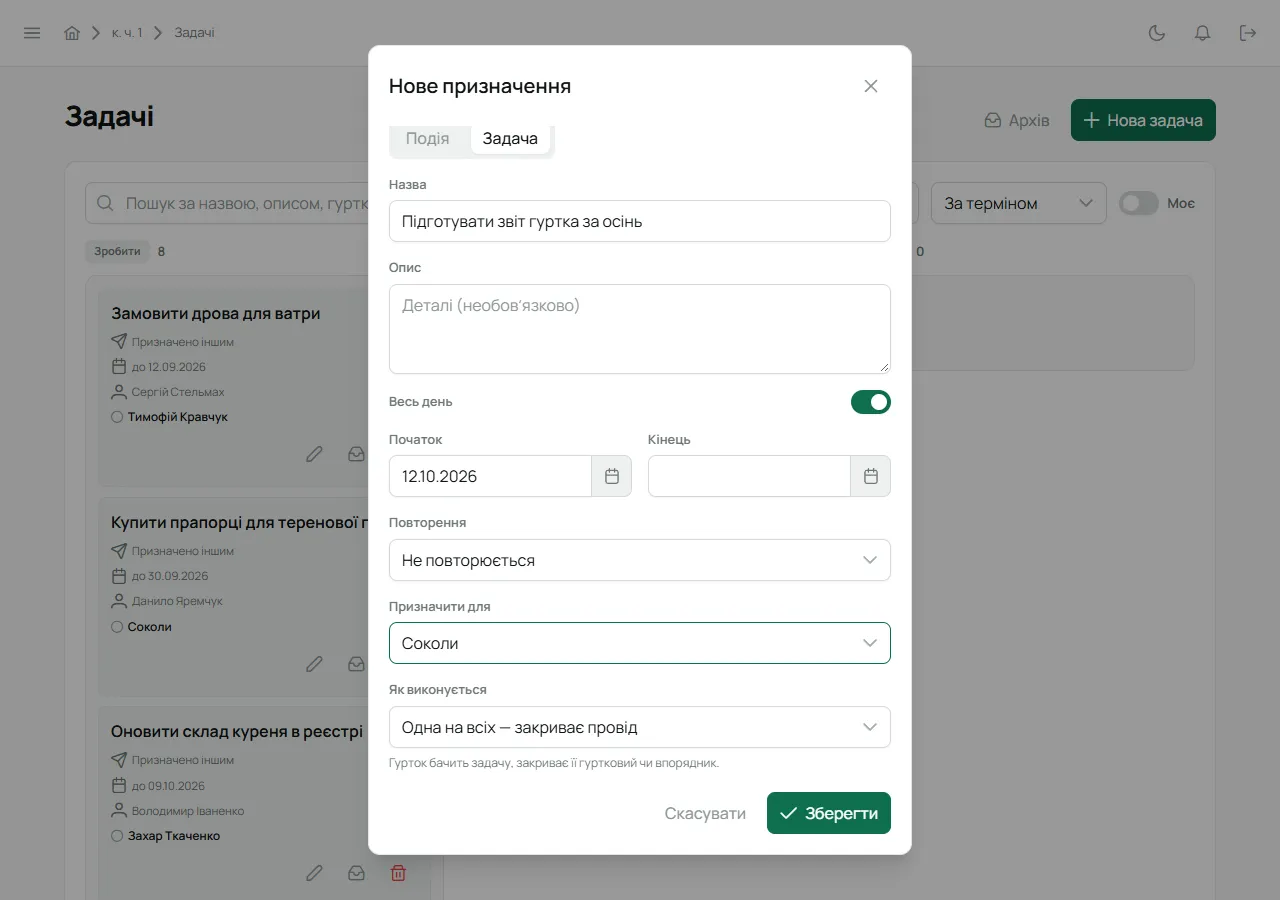Viewport: 1280px width, 900px height.
Task: Open notifications bell icon
Action: (x=1203, y=33)
